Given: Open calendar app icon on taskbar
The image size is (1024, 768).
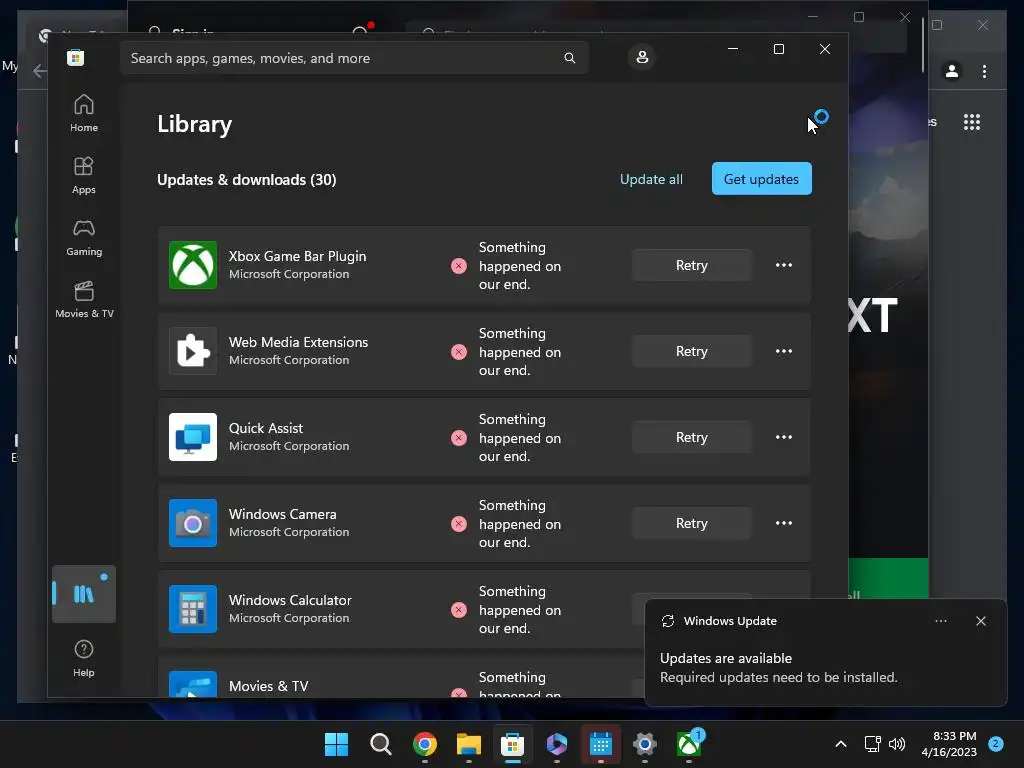Looking at the screenshot, I should coord(601,744).
